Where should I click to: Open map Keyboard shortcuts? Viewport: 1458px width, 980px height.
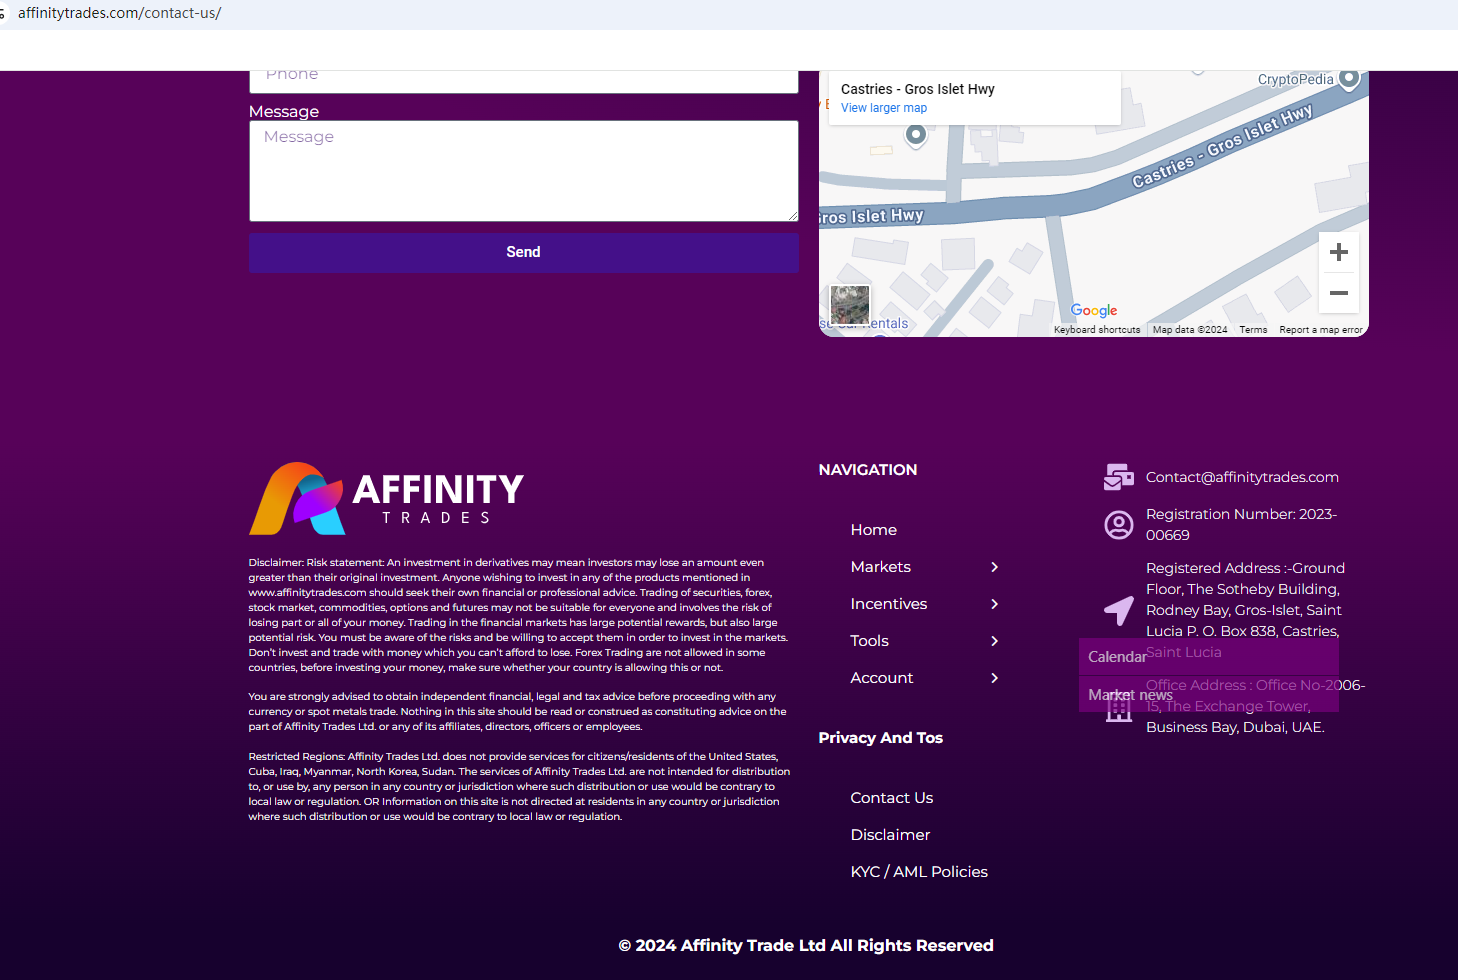1097,330
